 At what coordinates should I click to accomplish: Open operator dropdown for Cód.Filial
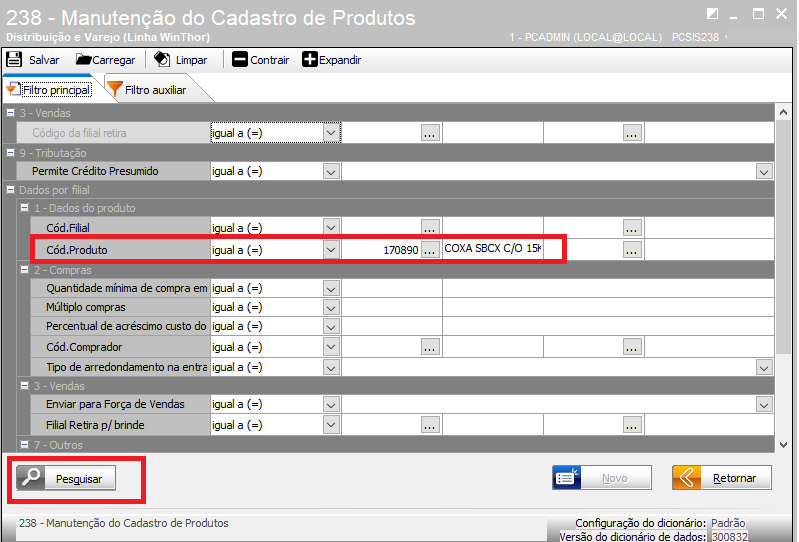(x=331, y=228)
